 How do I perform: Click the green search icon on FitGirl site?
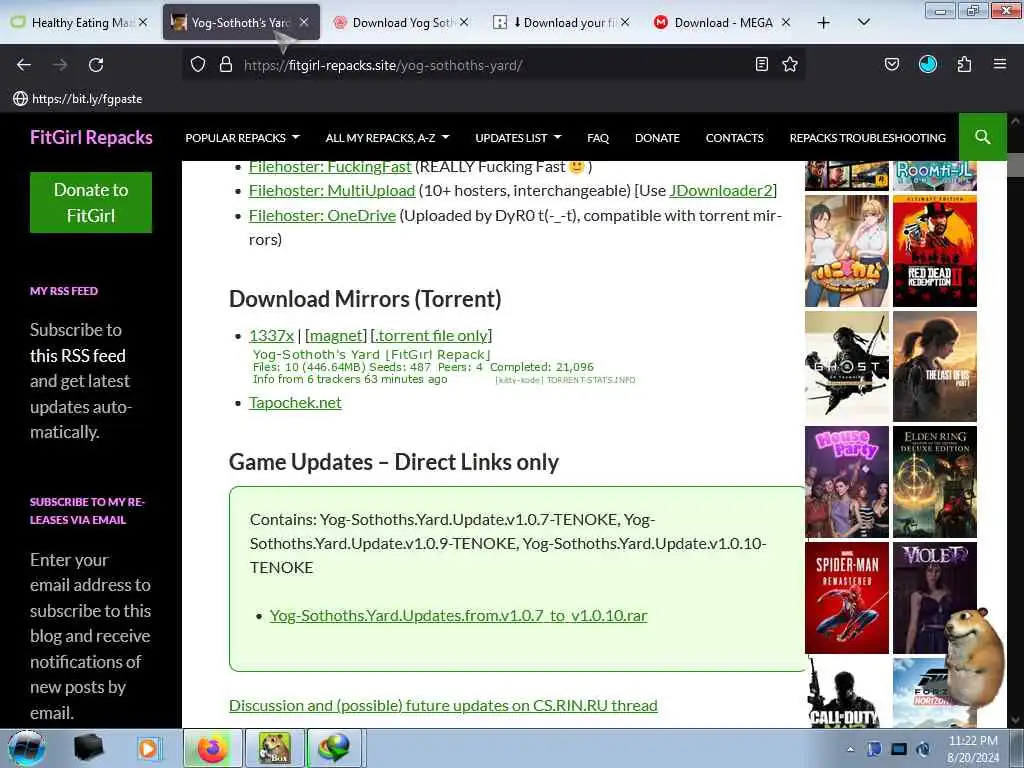point(982,137)
